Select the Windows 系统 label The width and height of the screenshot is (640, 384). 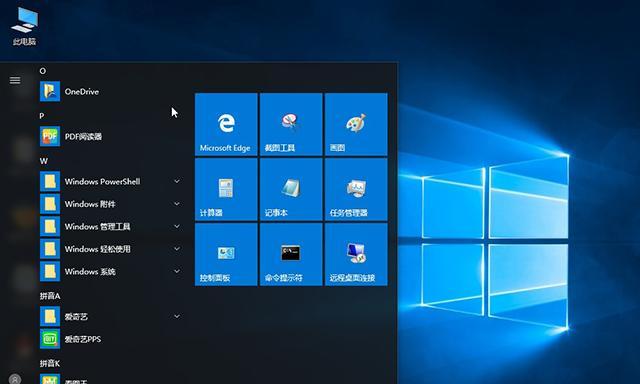click(x=90, y=272)
